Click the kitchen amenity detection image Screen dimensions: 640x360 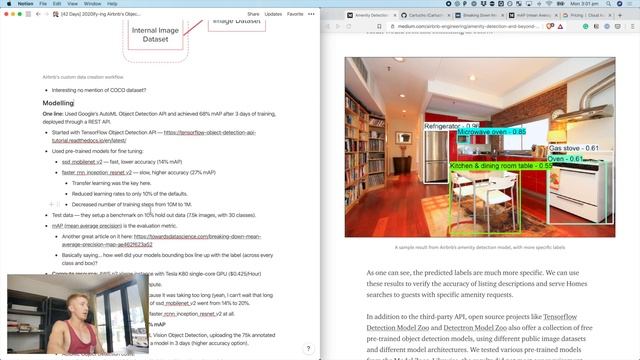[480, 147]
